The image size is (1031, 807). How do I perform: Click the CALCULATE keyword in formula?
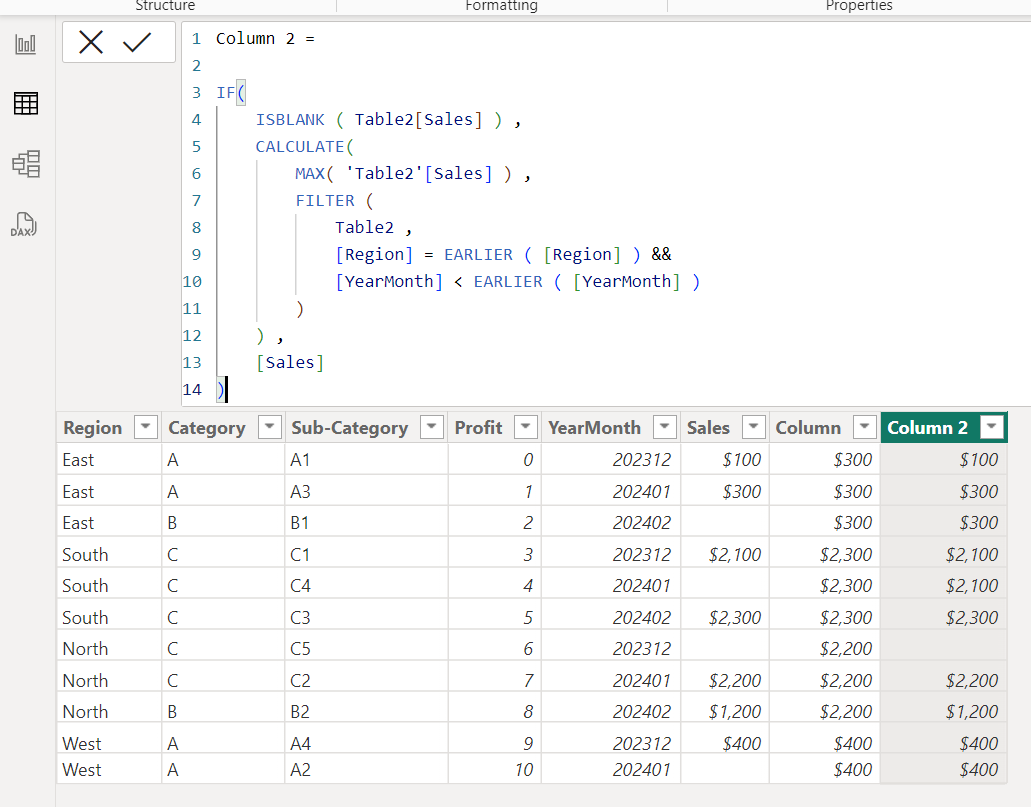point(300,147)
